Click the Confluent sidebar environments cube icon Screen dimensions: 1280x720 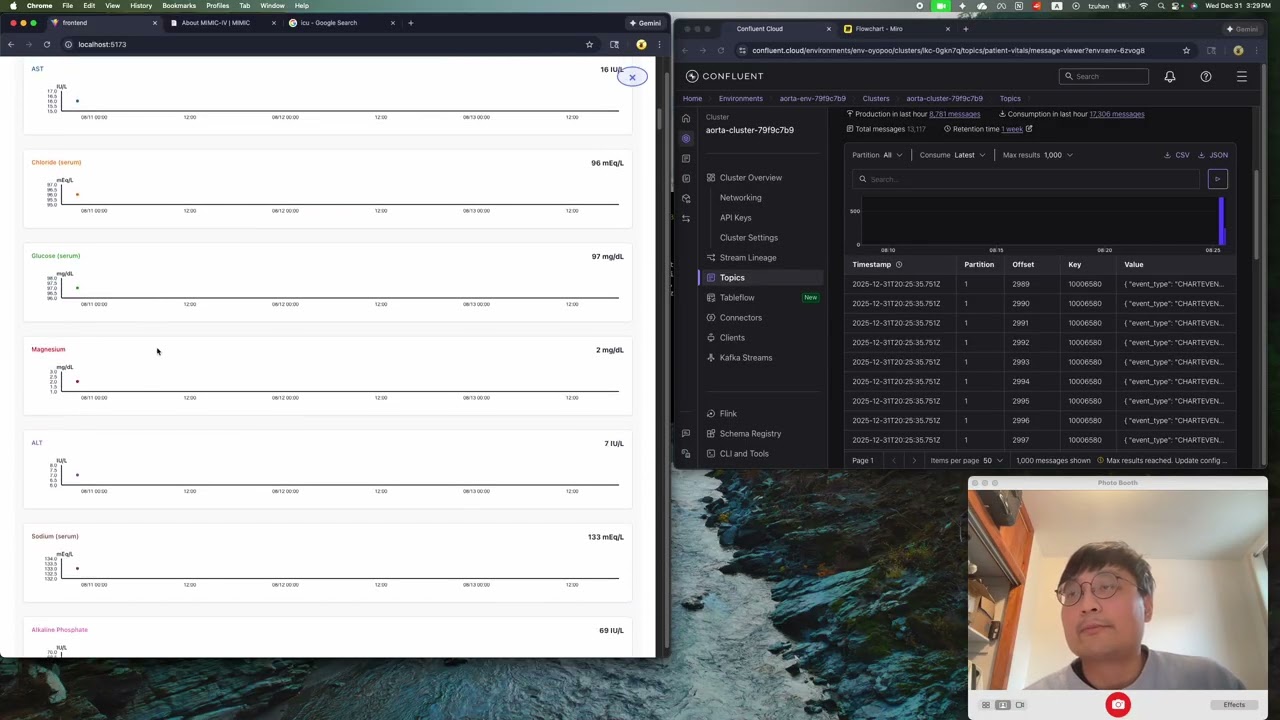[x=686, y=138]
